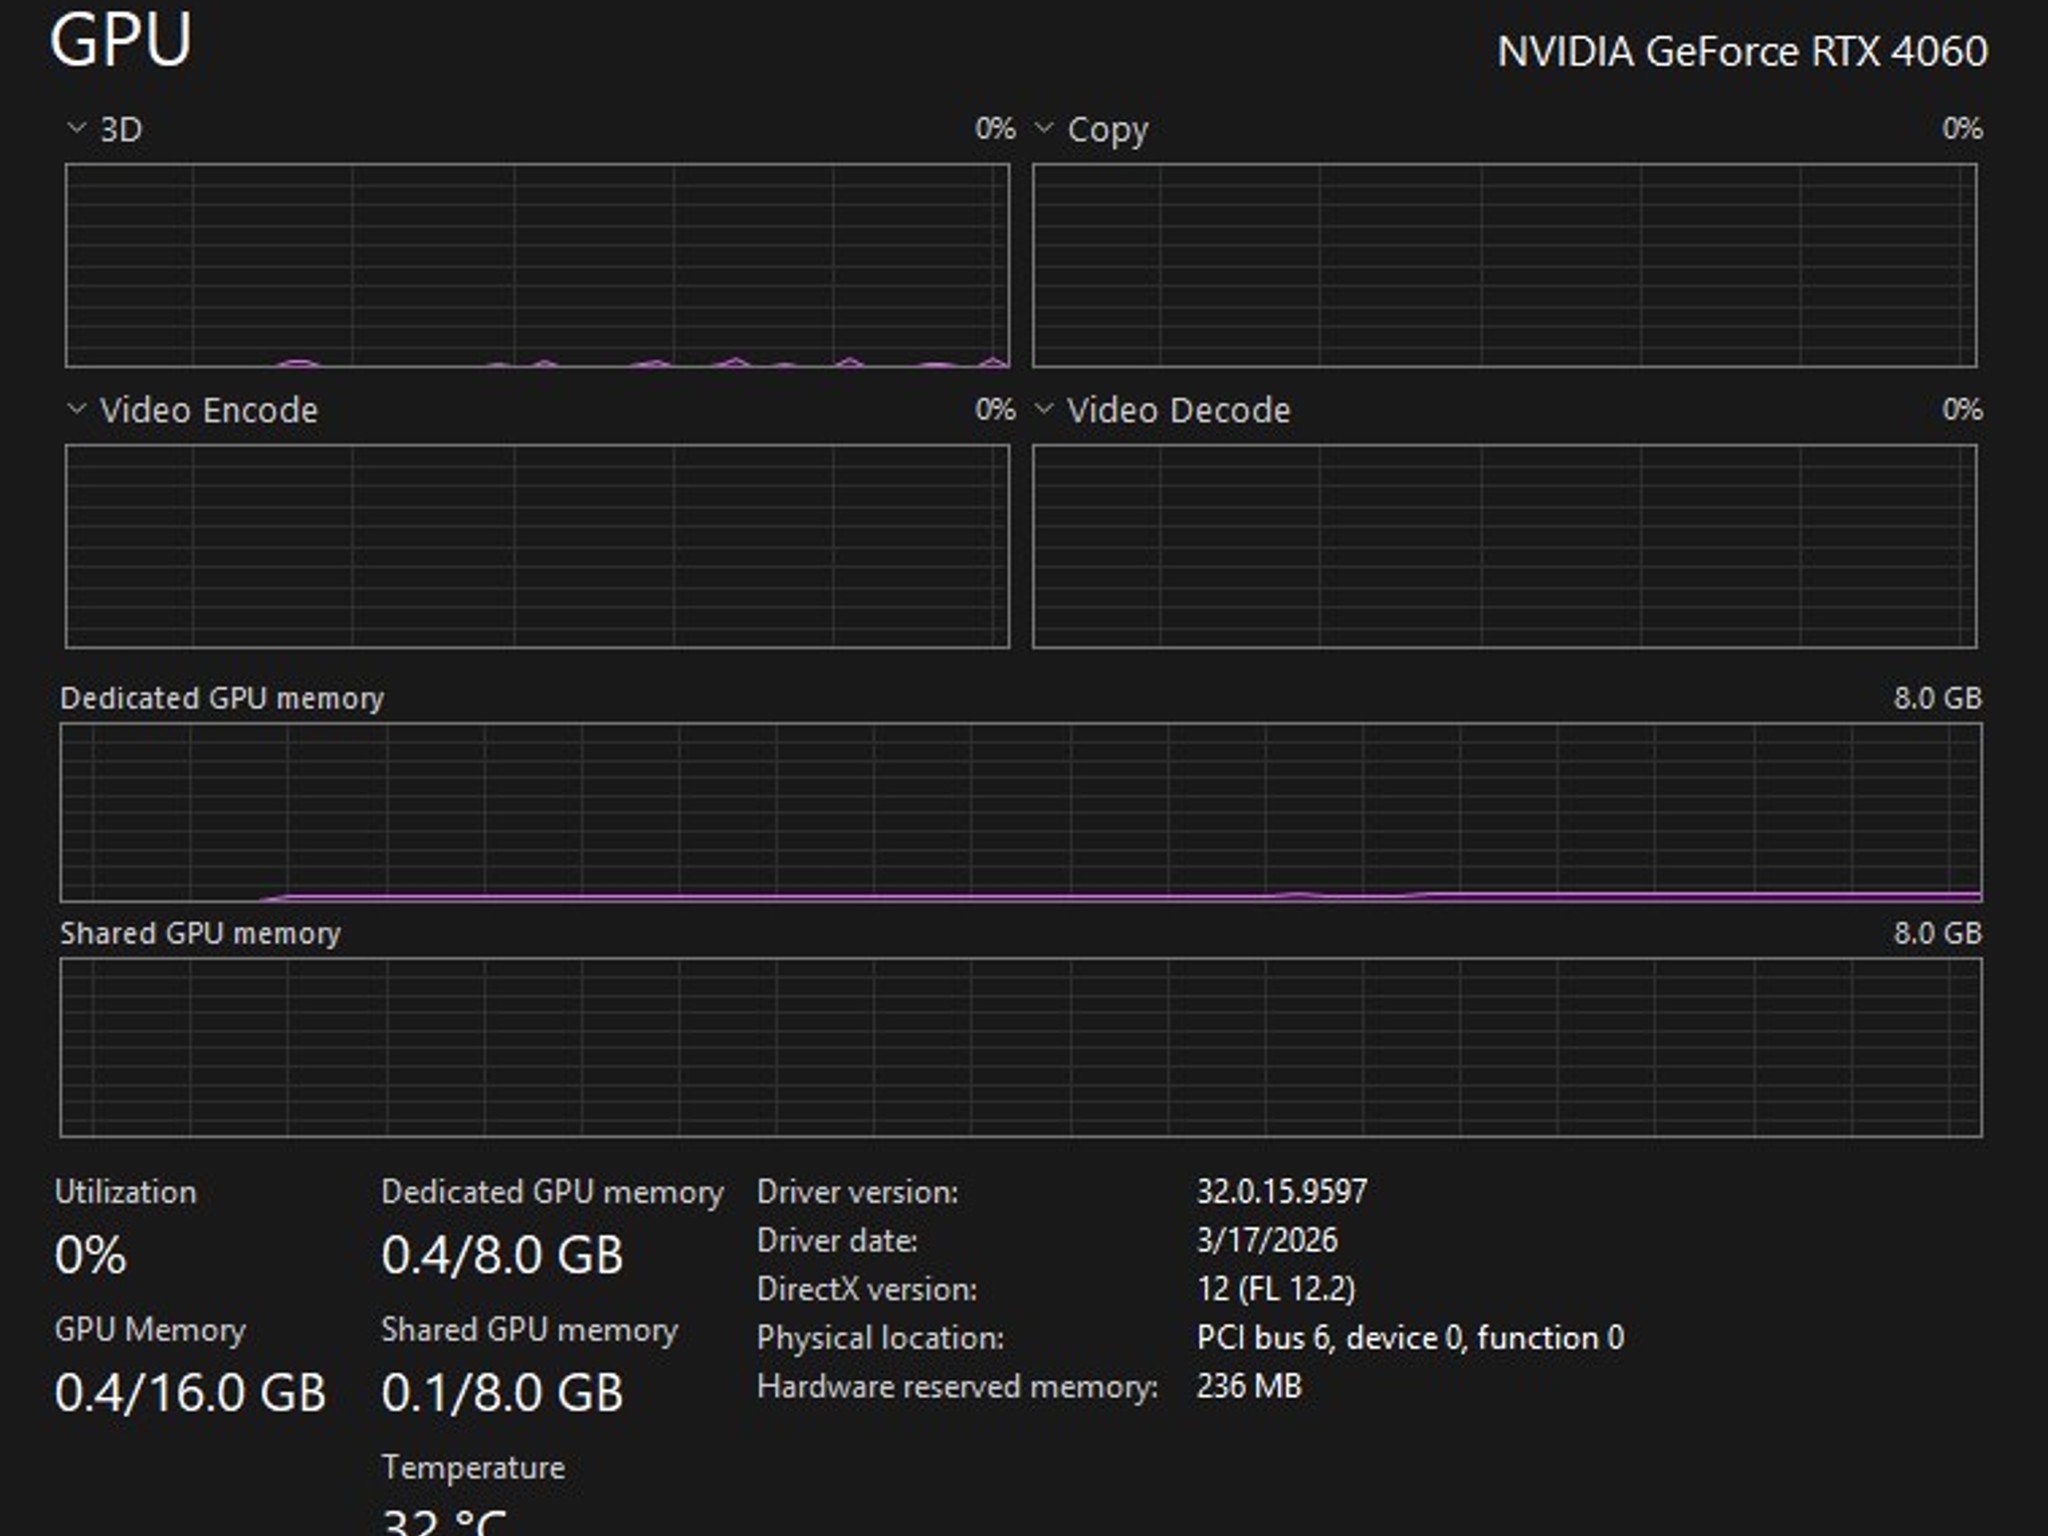
Task: Click the Driver version label
Action: 857,1192
